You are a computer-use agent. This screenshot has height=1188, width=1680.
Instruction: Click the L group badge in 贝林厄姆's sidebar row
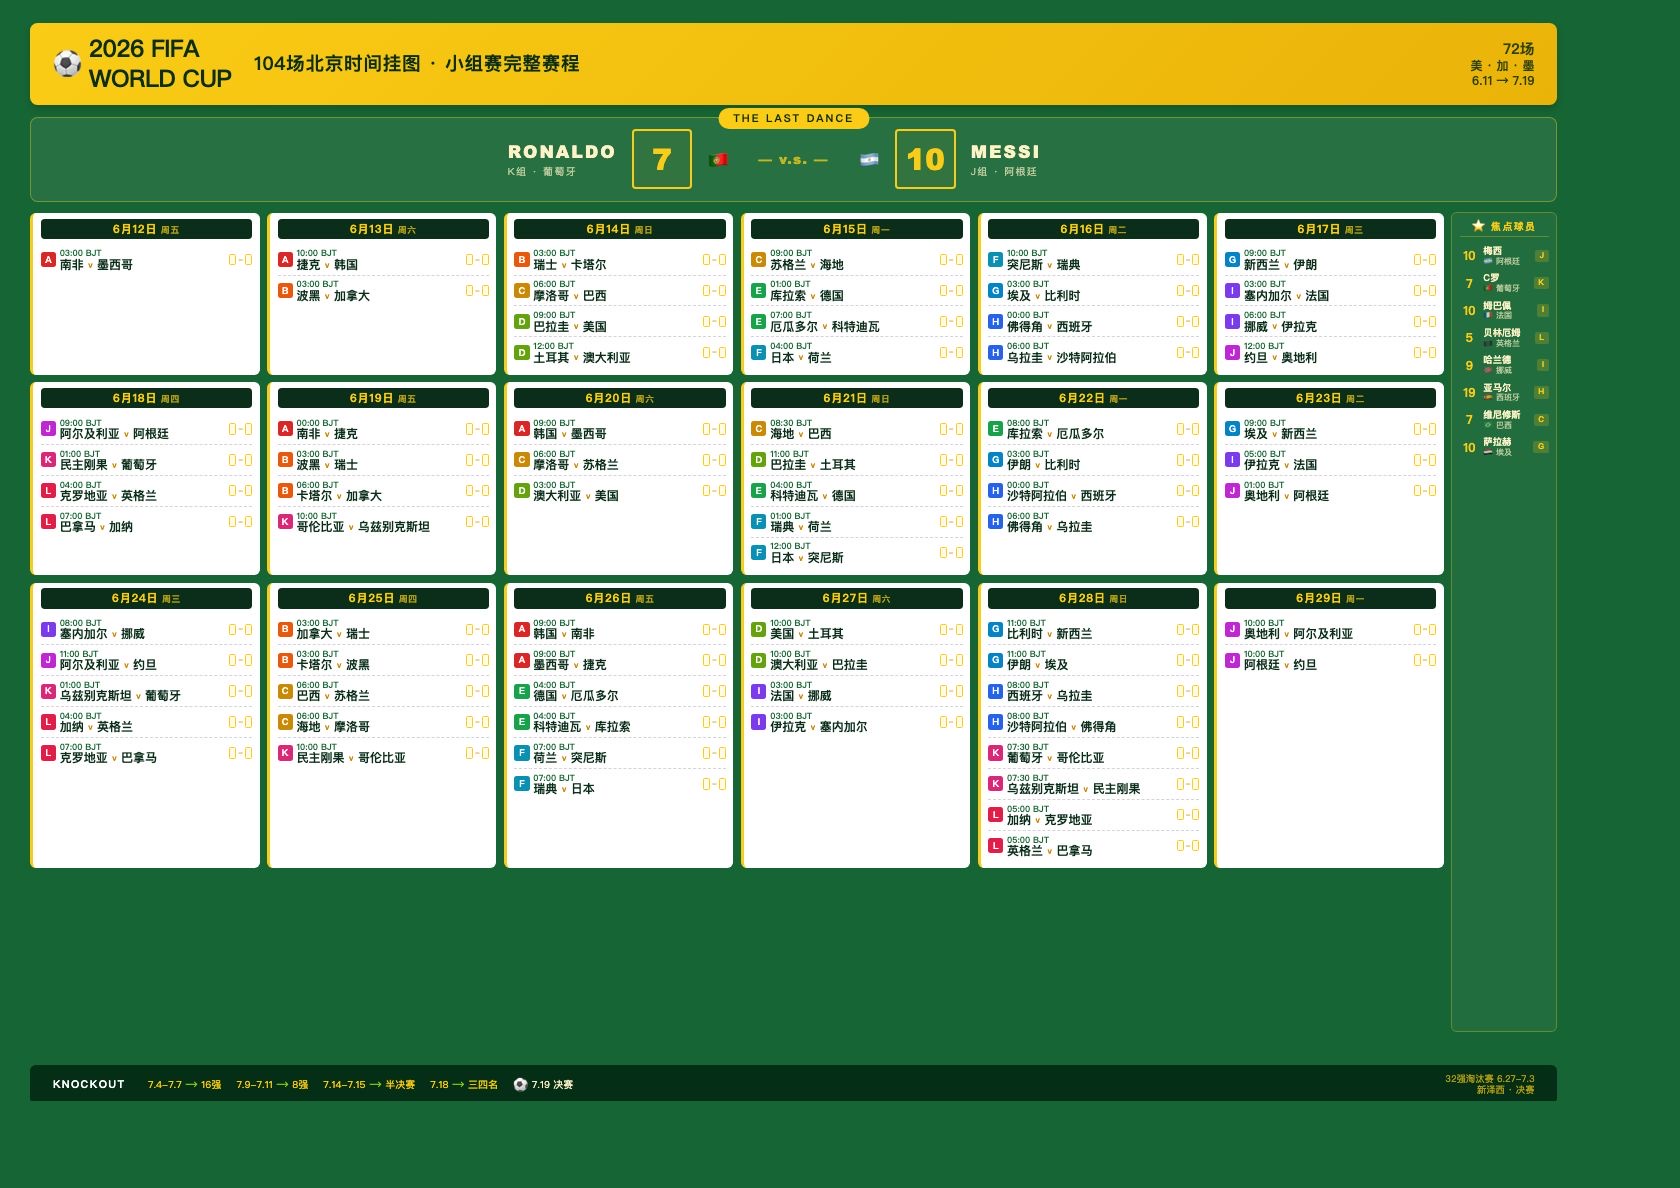click(1541, 338)
